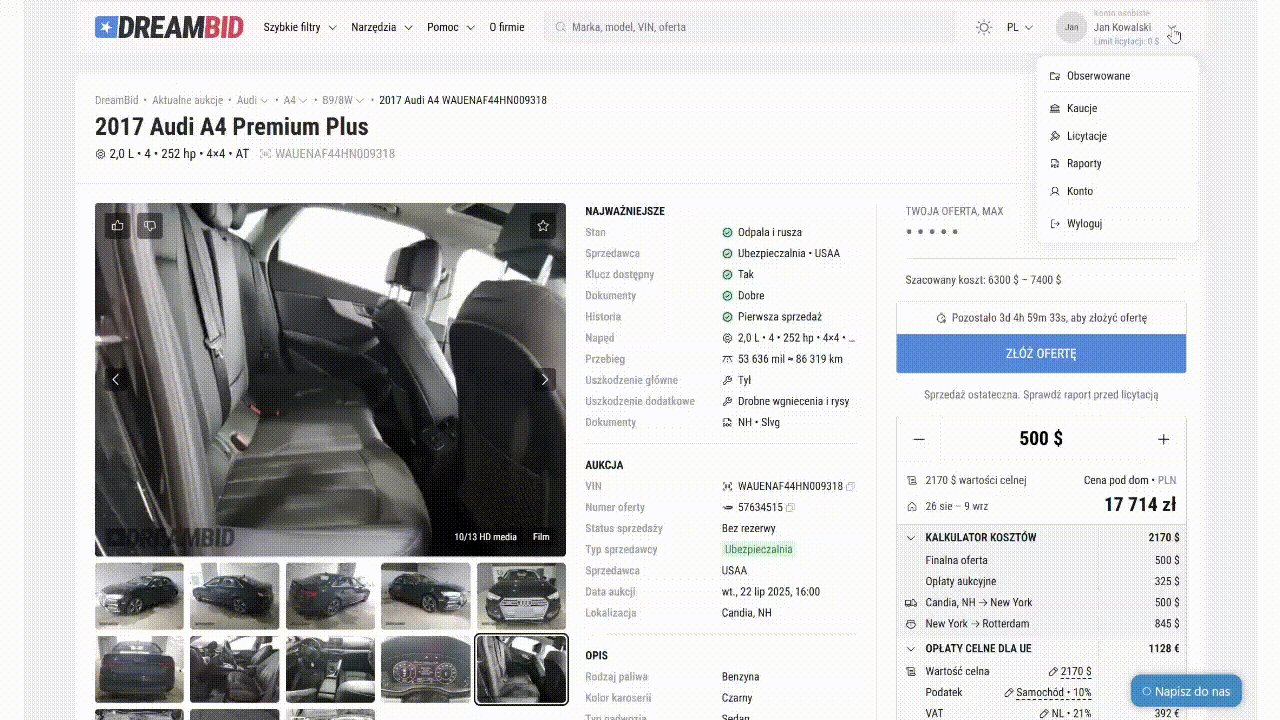Click the 500 $ bid amount field
1280x720 pixels.
pyautogui.click(x=1041, y=439)
